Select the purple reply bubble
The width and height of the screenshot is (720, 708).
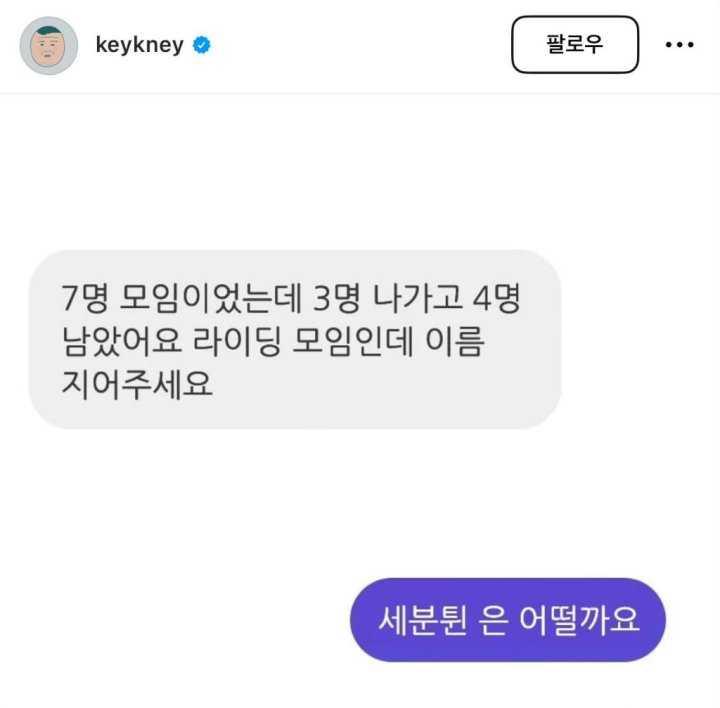(x=508, y=620)
